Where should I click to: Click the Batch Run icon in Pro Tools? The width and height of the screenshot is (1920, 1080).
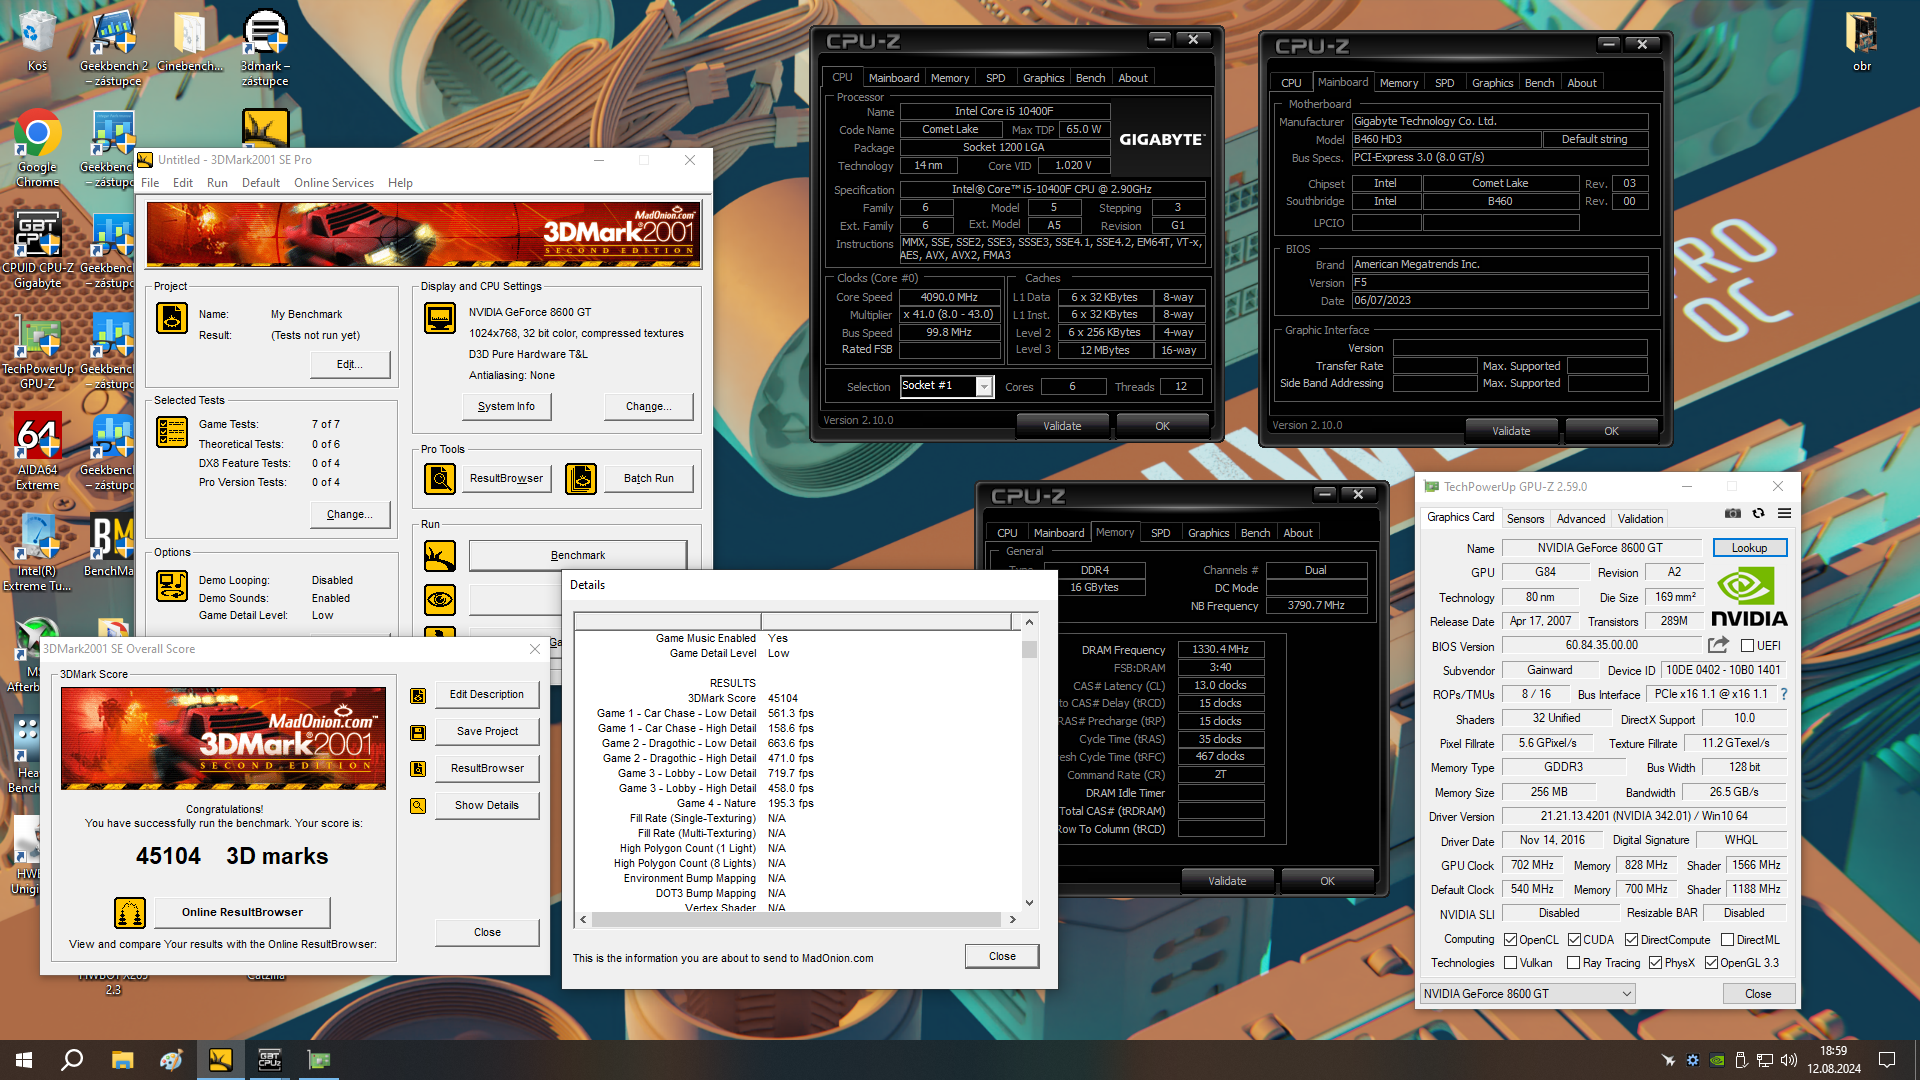click(x=581, y=479)
